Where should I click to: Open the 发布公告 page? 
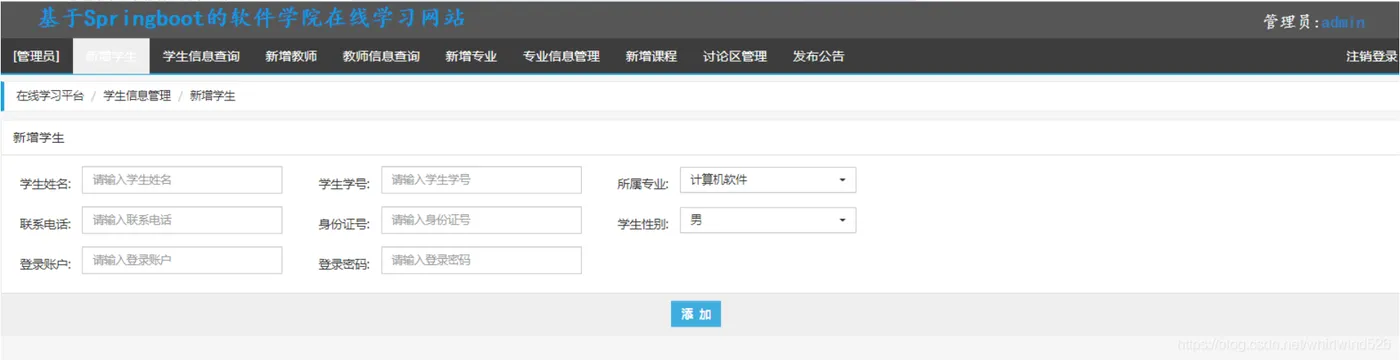pos(818,57)
